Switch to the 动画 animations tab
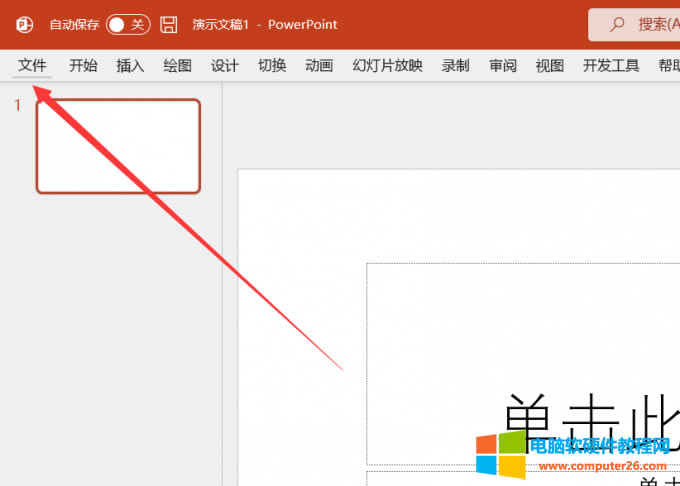Screen dimensions: 680x486 pyautogui.click(x=319, y=66)
